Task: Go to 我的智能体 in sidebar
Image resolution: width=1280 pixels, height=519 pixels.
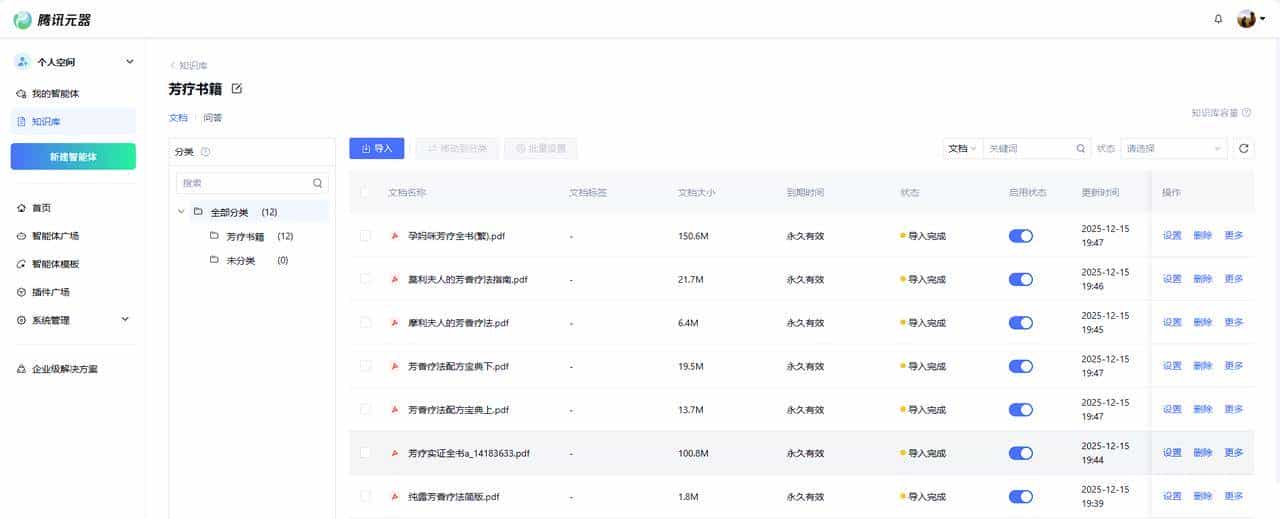Action: coord(74,93)
